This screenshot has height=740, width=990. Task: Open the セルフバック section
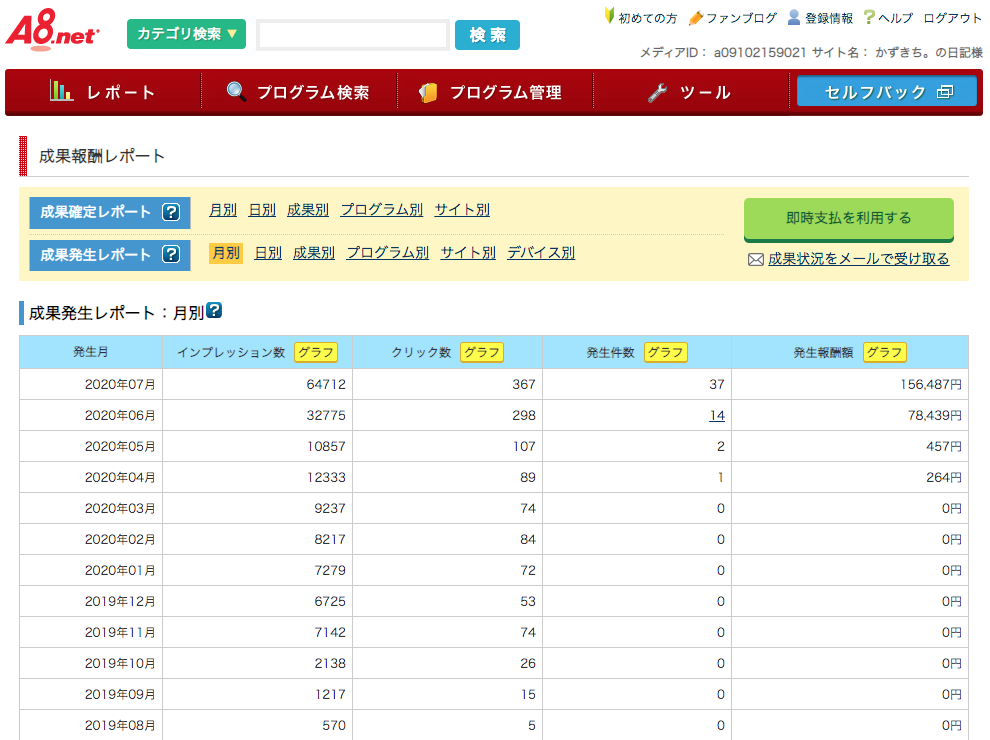886,90
